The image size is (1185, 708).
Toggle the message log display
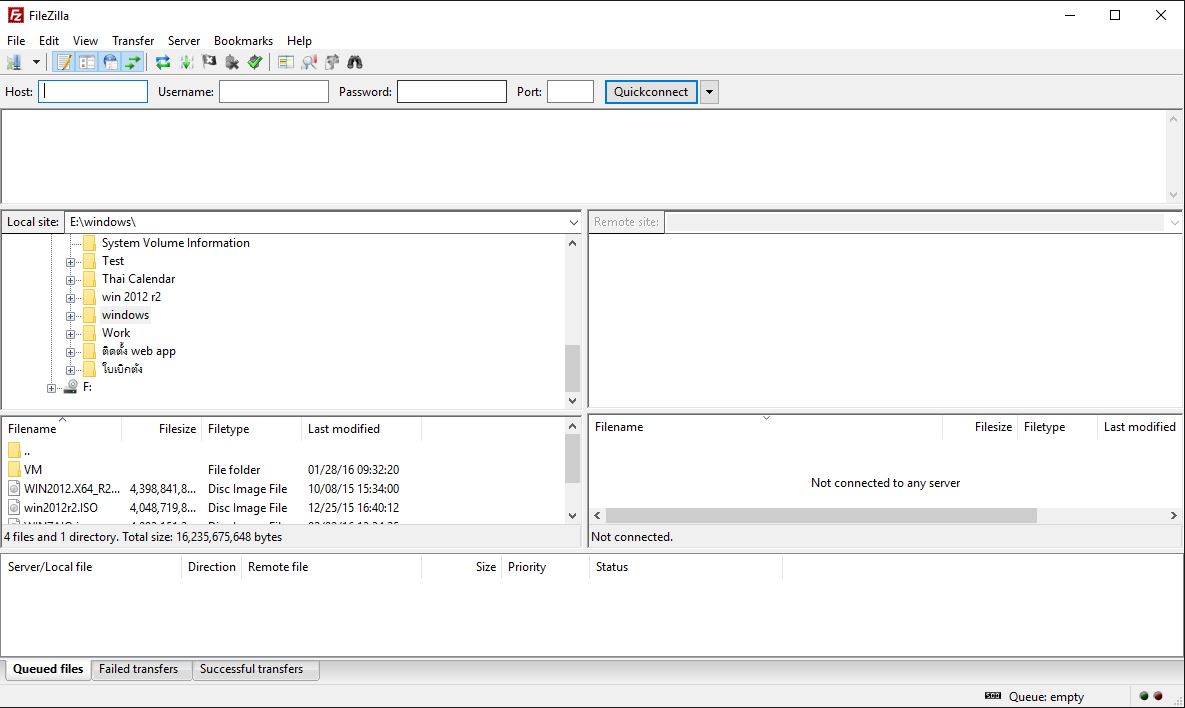[64, 62]
